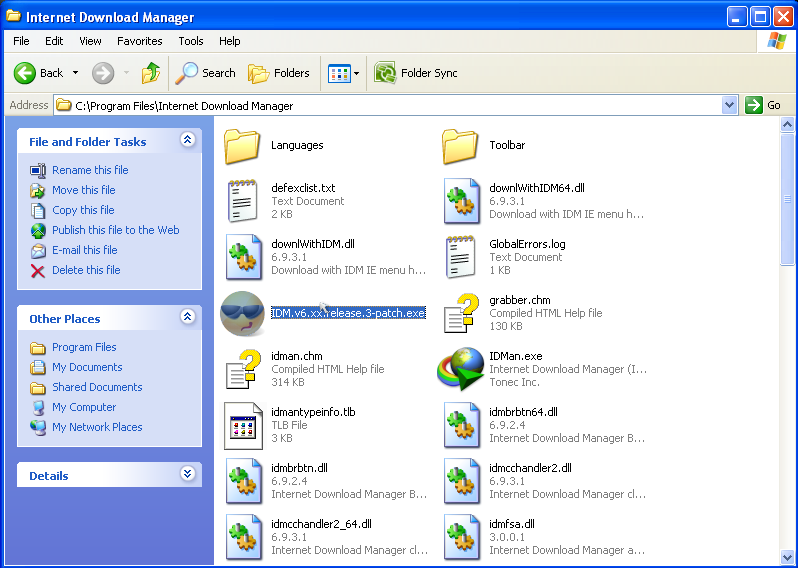Select idmcchandler2.dll file icon
This screenshot has height=568, width=798.
[462, 481]
